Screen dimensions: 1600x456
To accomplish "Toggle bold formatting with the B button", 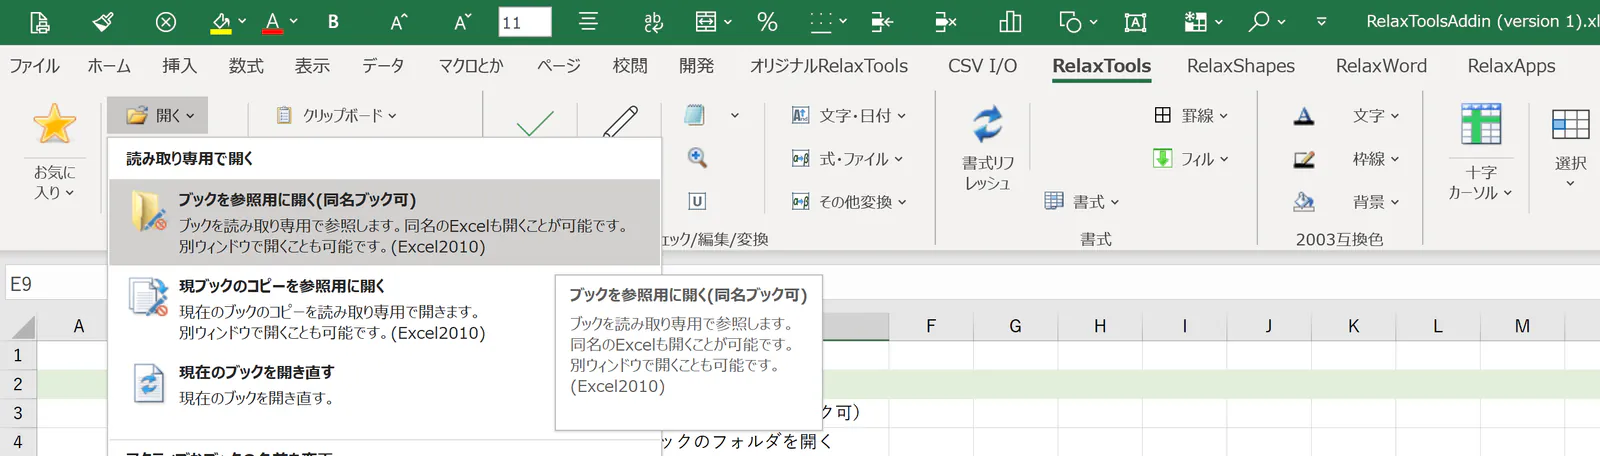I will [x=333, y=22].
